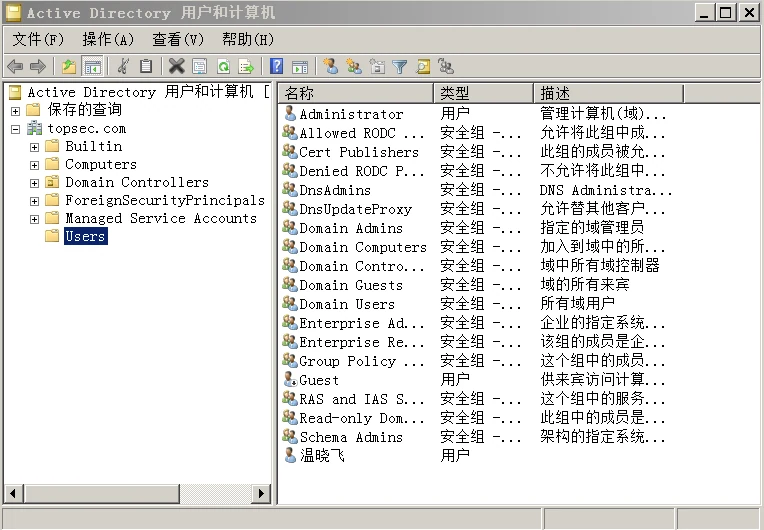Click the Forward arrow toolbar icon
Image resolution: width=764 pixels, height=530 pixels.
tap(38, 66)
